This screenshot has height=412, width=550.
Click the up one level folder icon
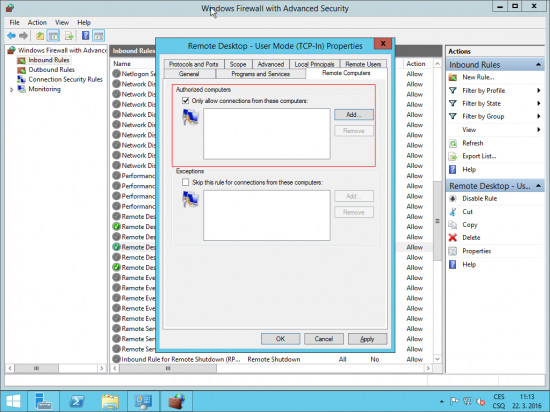click(x=40, y=35)
